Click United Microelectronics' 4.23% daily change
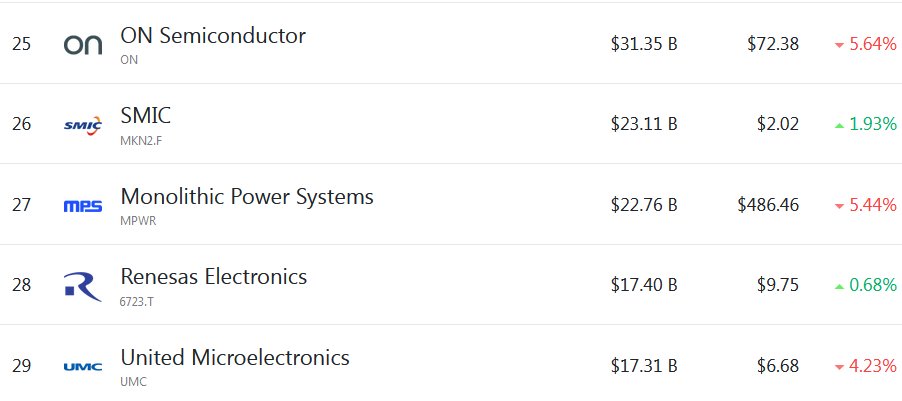 click(872, 366)
